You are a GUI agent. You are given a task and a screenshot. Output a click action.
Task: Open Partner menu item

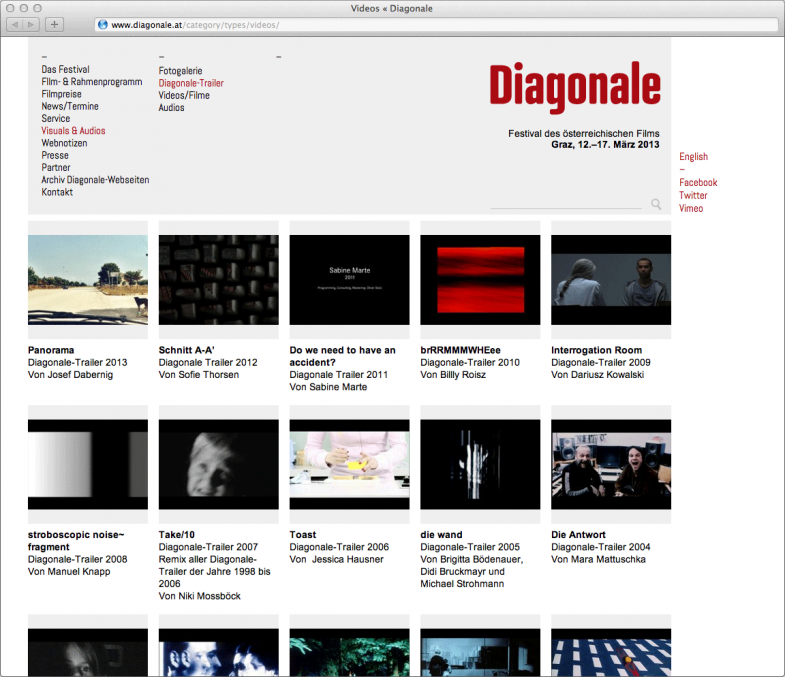pyautogui.click(x=56, y=168)
